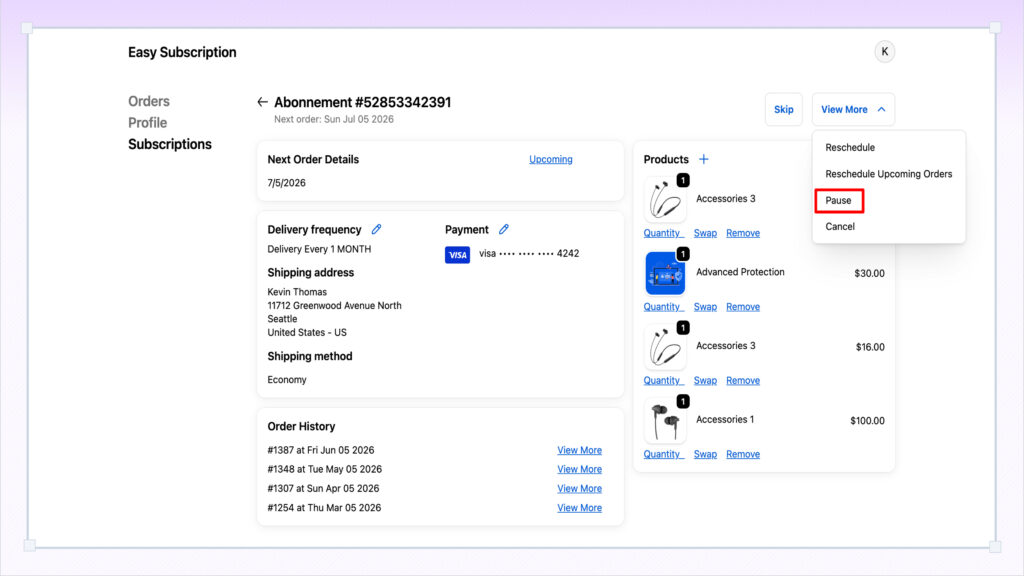Click the $30.00 Advanced Protection price

pos(869,273)
